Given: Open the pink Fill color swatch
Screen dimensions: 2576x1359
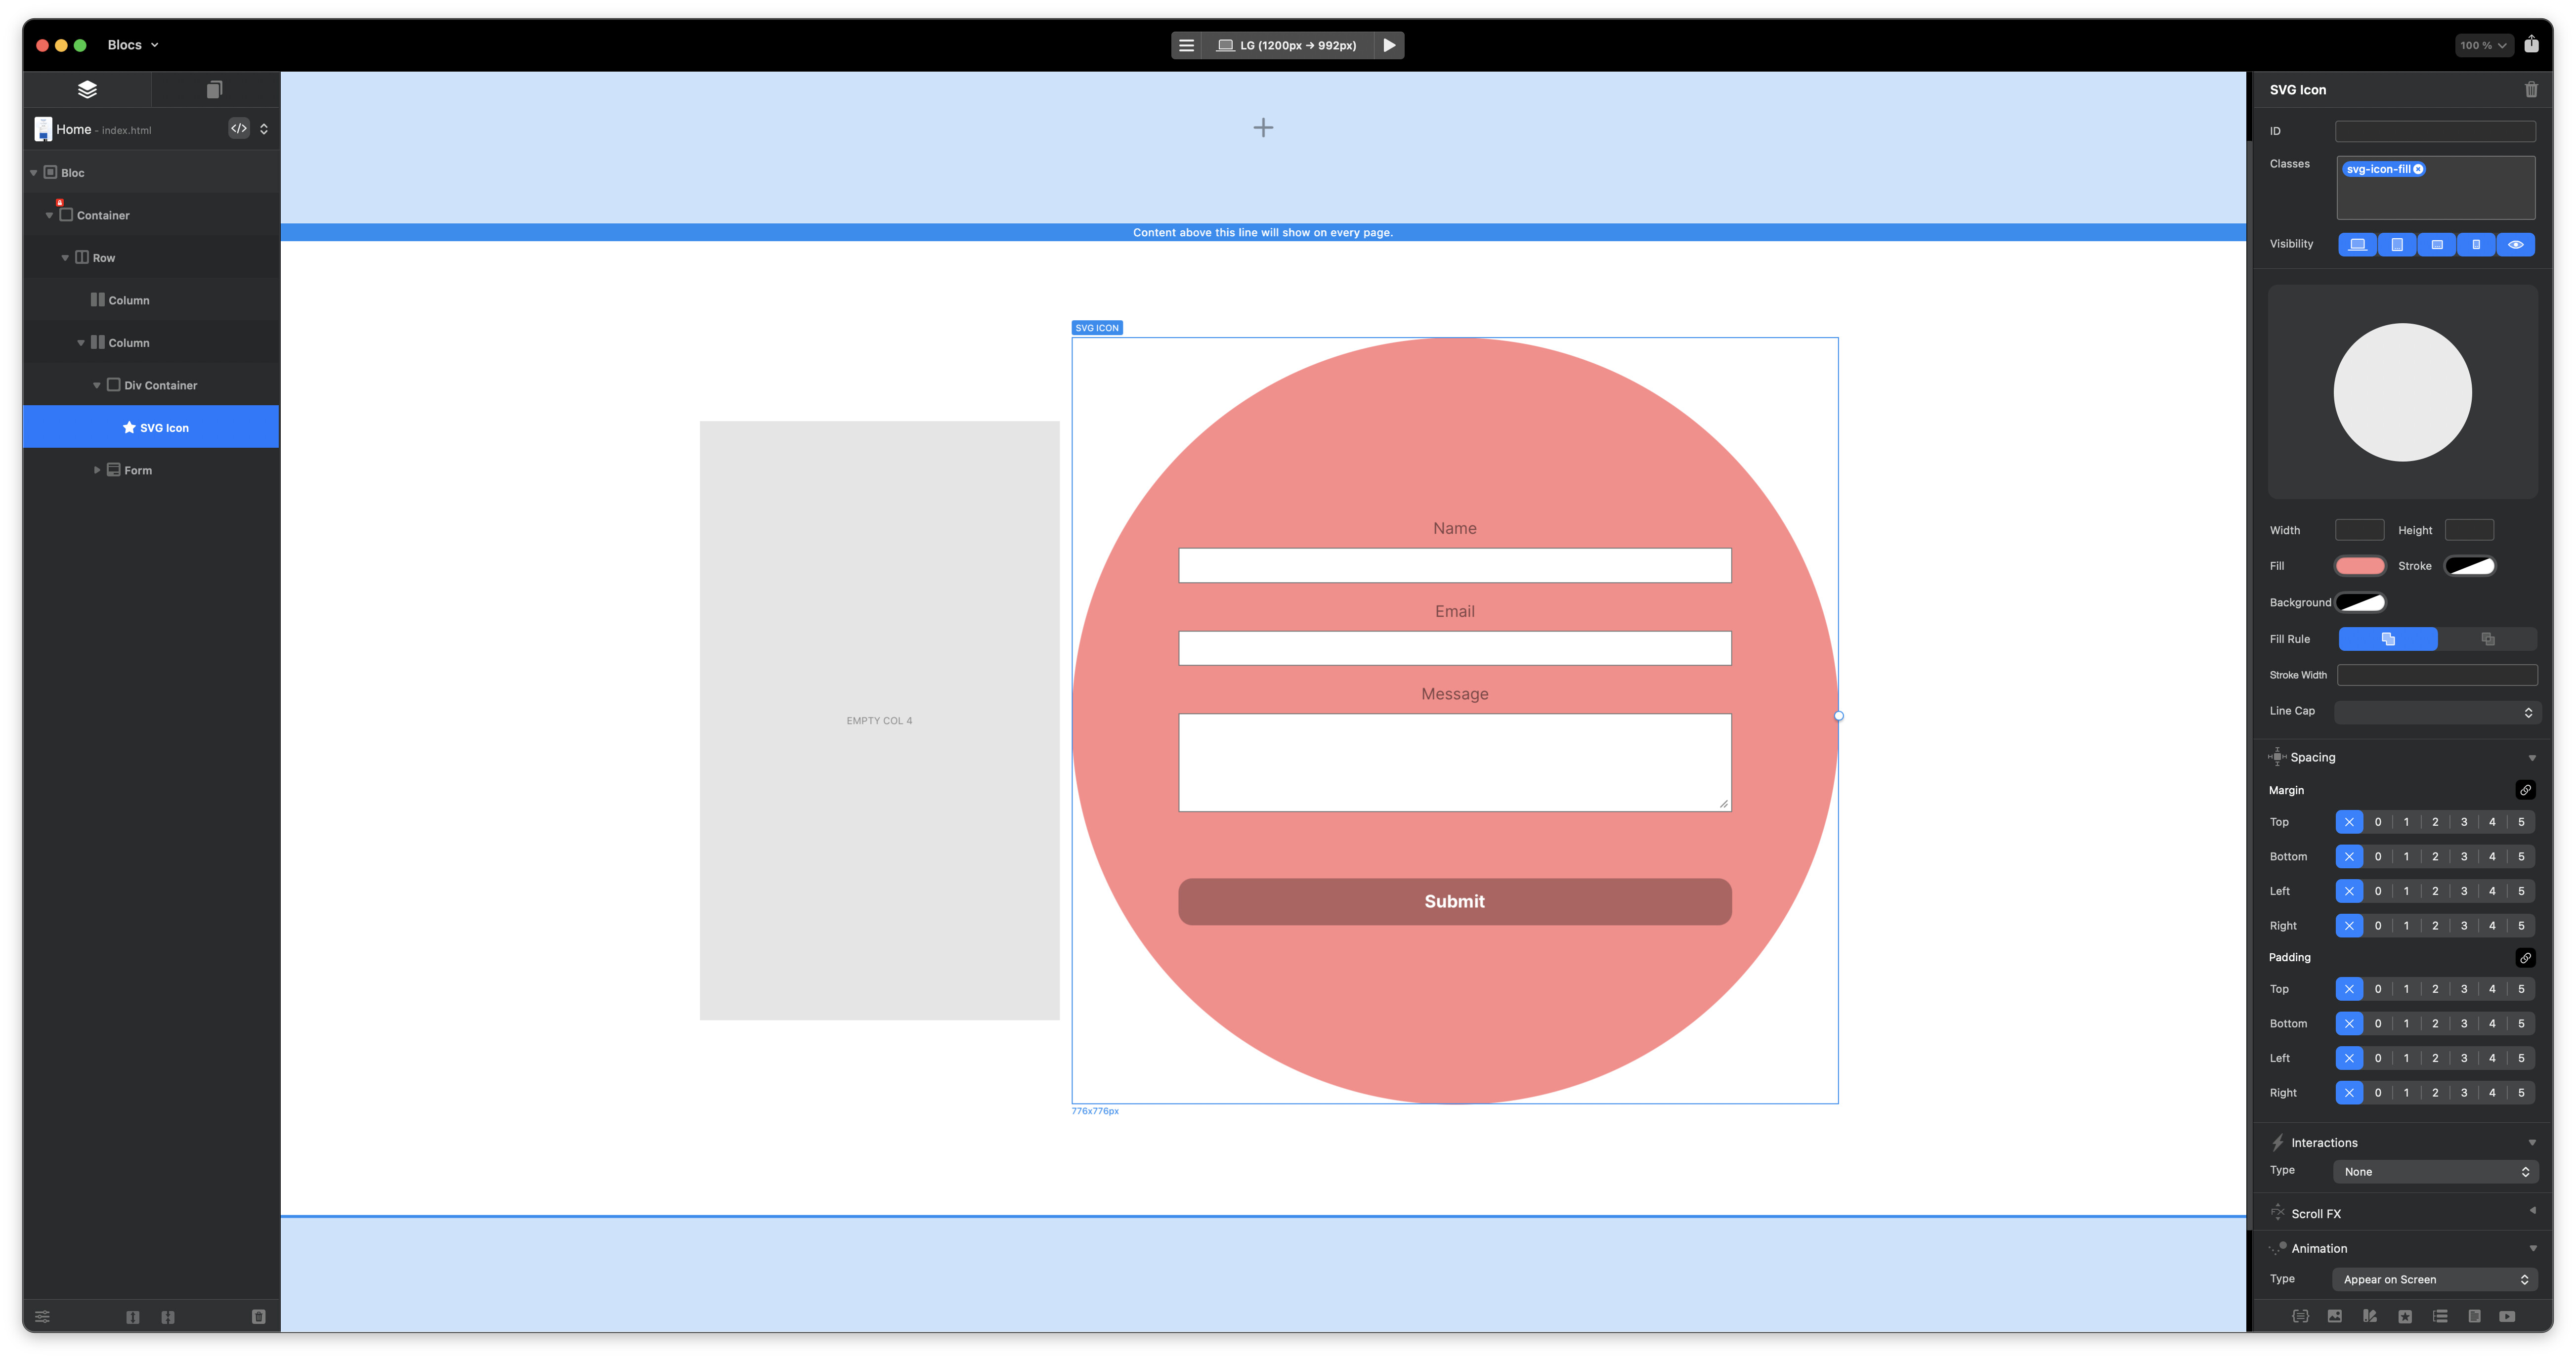Looking at the screenshot, I should 2359,567.
